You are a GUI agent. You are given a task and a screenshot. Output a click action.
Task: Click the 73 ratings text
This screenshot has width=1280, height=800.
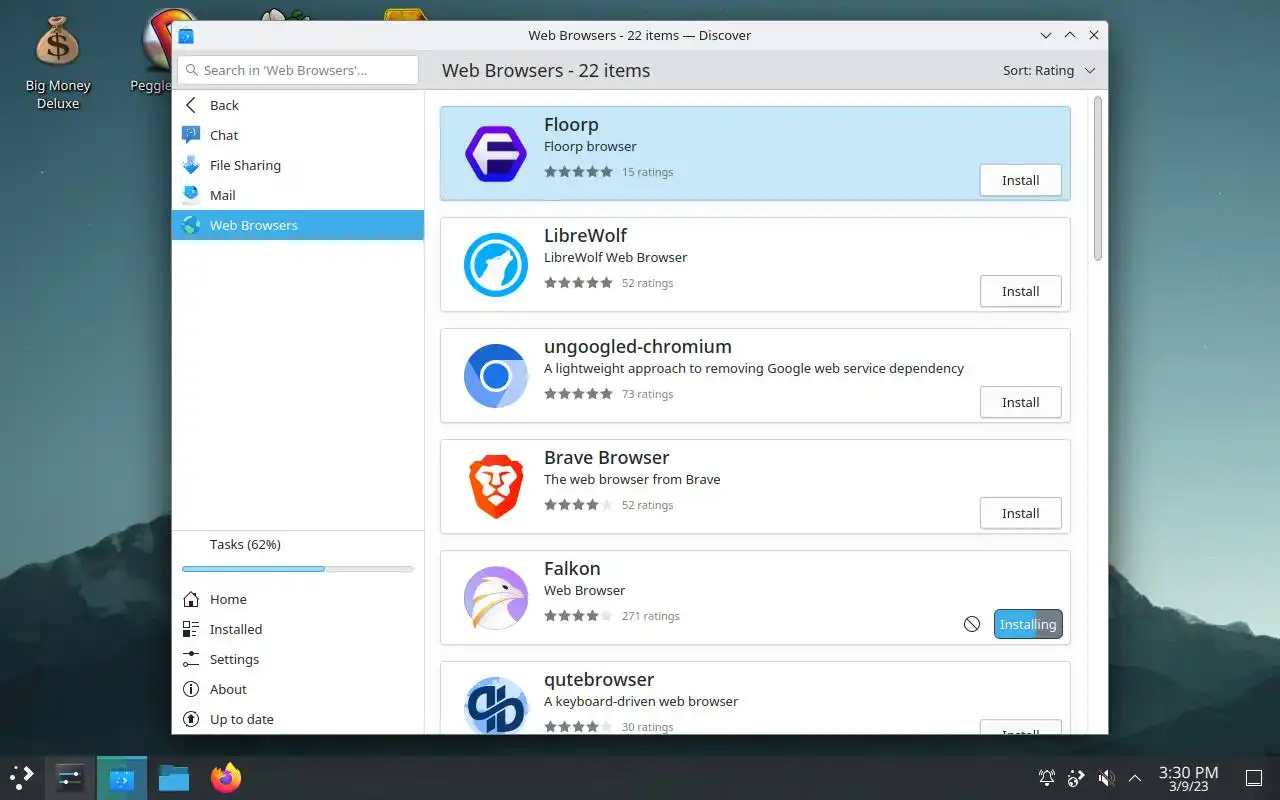(x=647, y=394)
